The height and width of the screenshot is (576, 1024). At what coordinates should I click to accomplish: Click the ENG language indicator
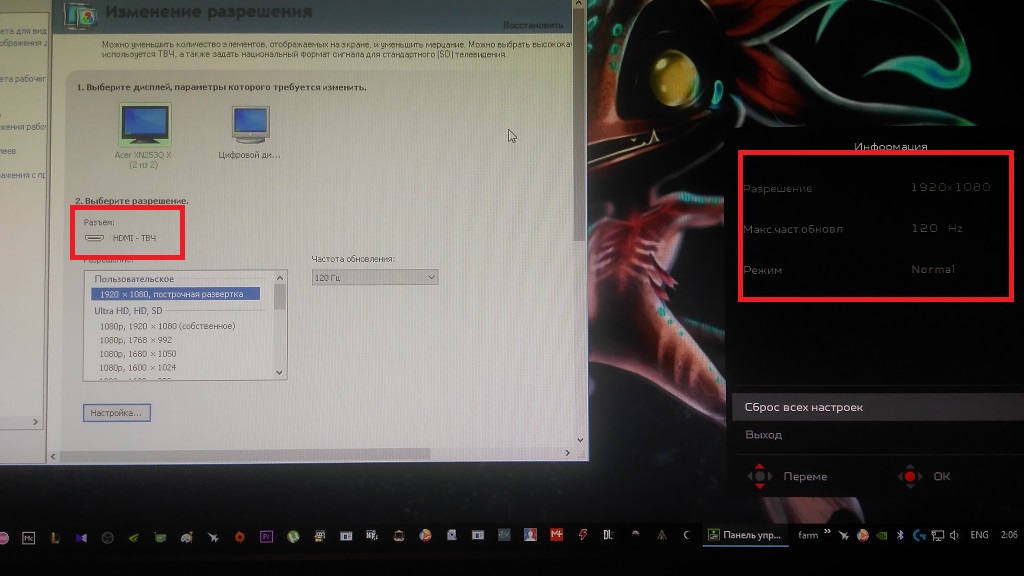[x=979, y=535]
